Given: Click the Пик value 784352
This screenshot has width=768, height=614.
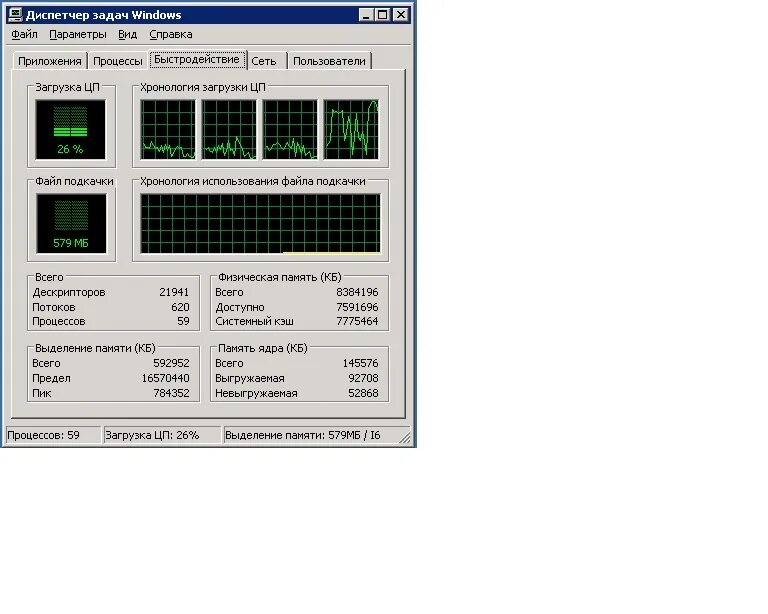Looking at the screenshot, I should (171, 393).
